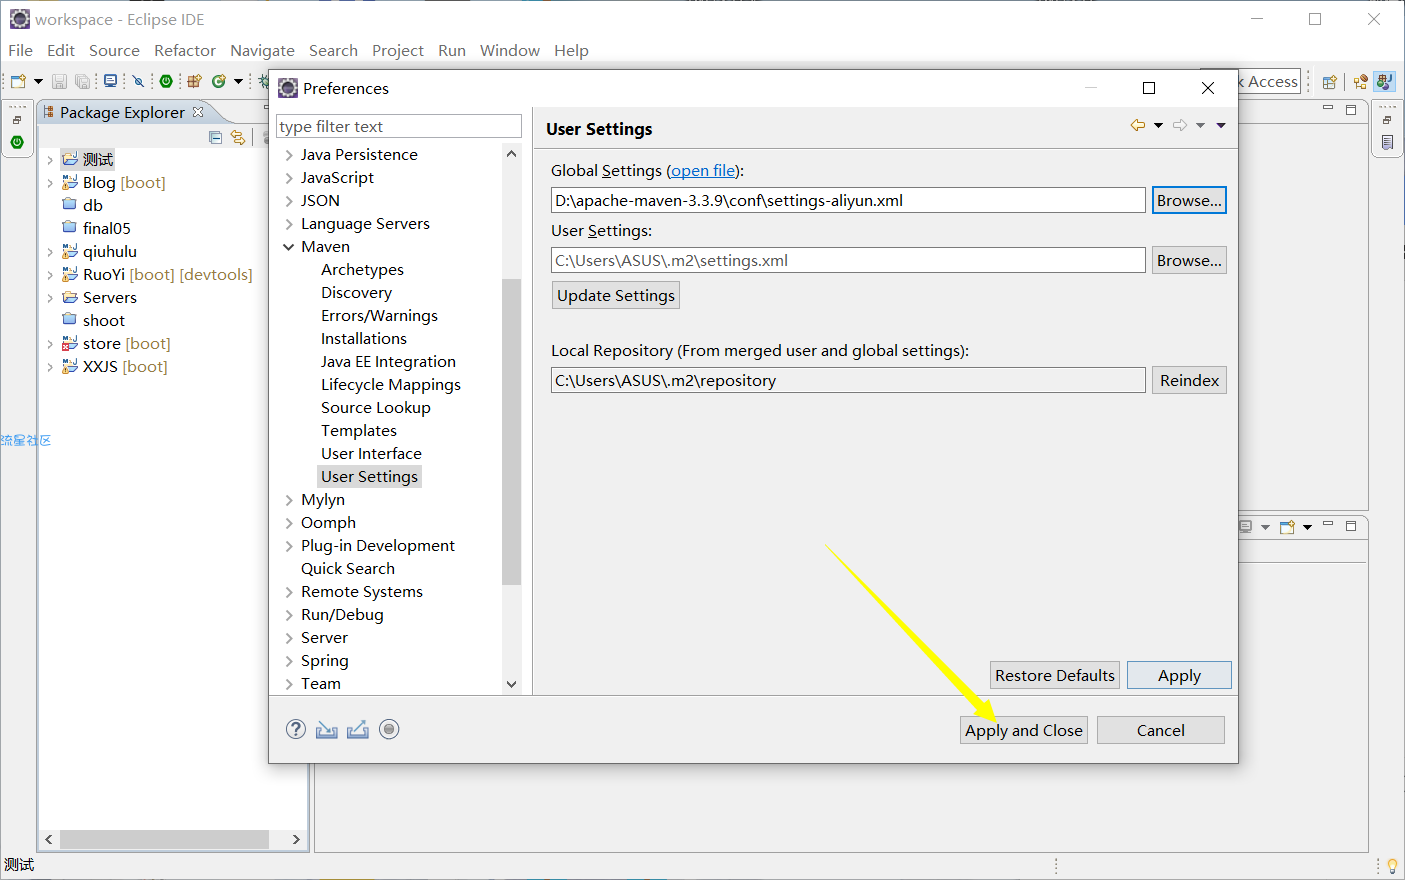This screenshot has width=1405, height=880.
Task: Open the Help menu
Action: click(x=571, y=50)
